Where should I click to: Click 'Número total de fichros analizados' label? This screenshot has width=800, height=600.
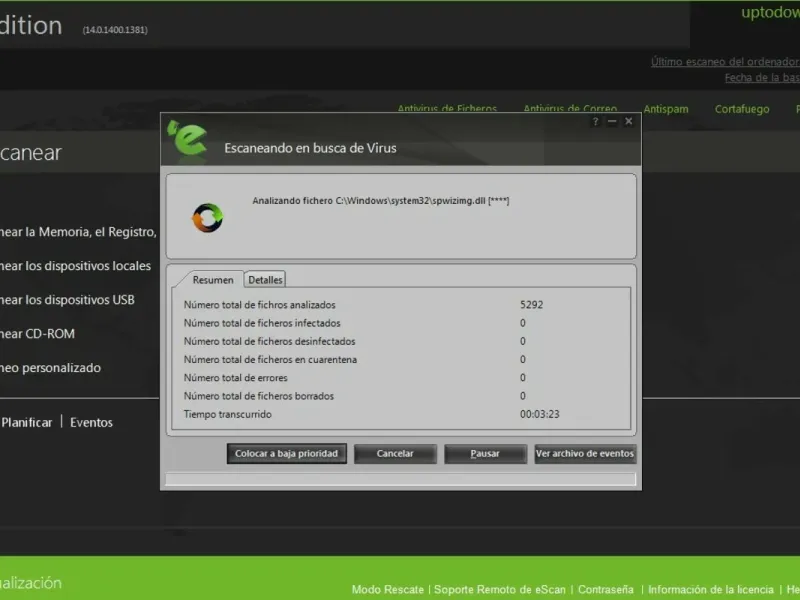tap(260, 305)
